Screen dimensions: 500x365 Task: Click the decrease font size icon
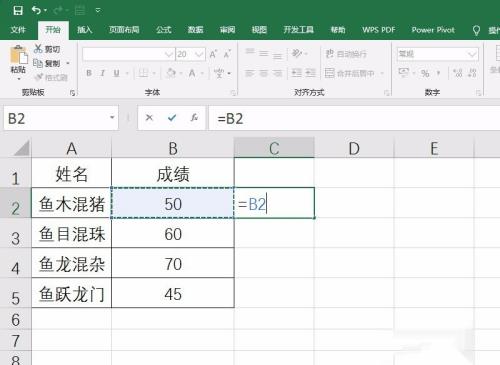click(x=227, y=54)
